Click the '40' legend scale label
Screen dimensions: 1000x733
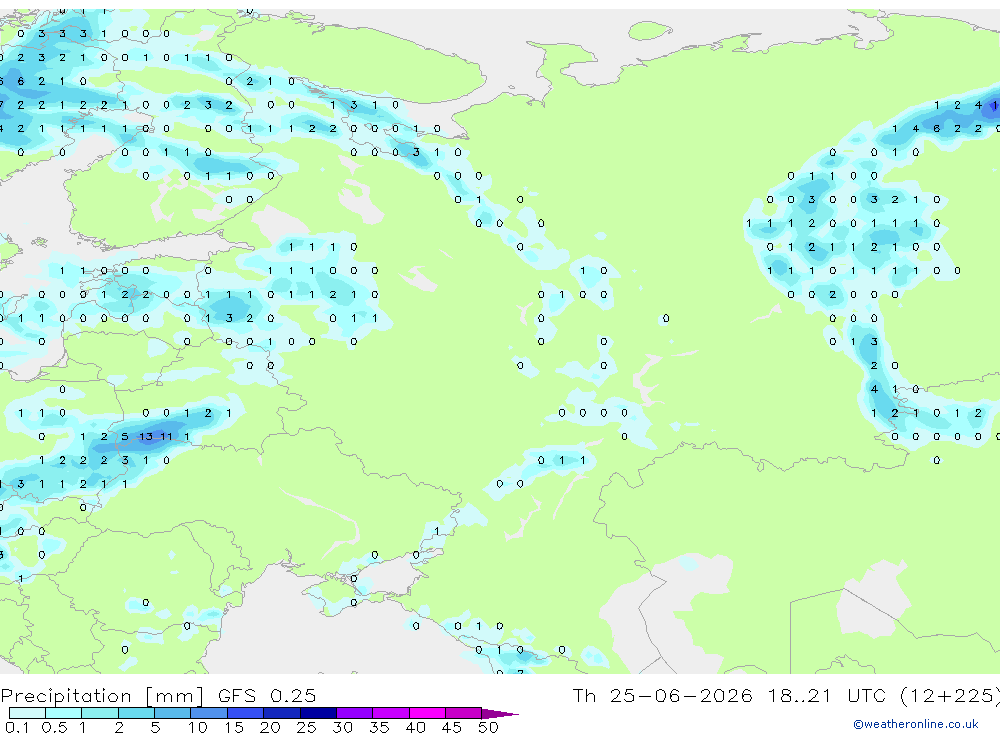coord(415,727)
